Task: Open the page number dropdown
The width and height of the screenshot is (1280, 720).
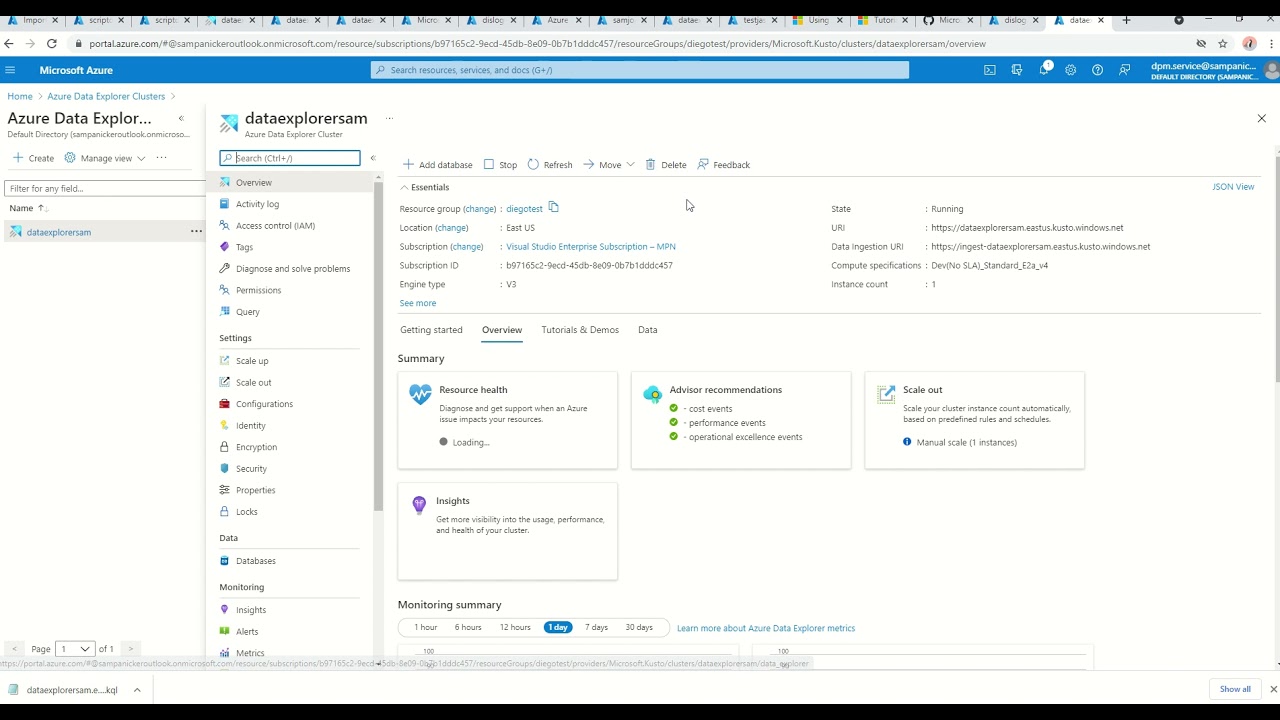Action: 75,649
